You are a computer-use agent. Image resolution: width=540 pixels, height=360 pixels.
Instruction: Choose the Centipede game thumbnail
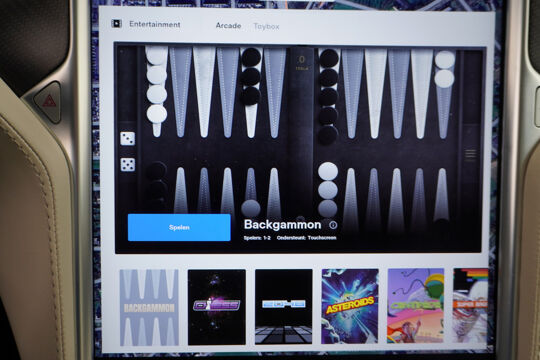pos(416,306)
